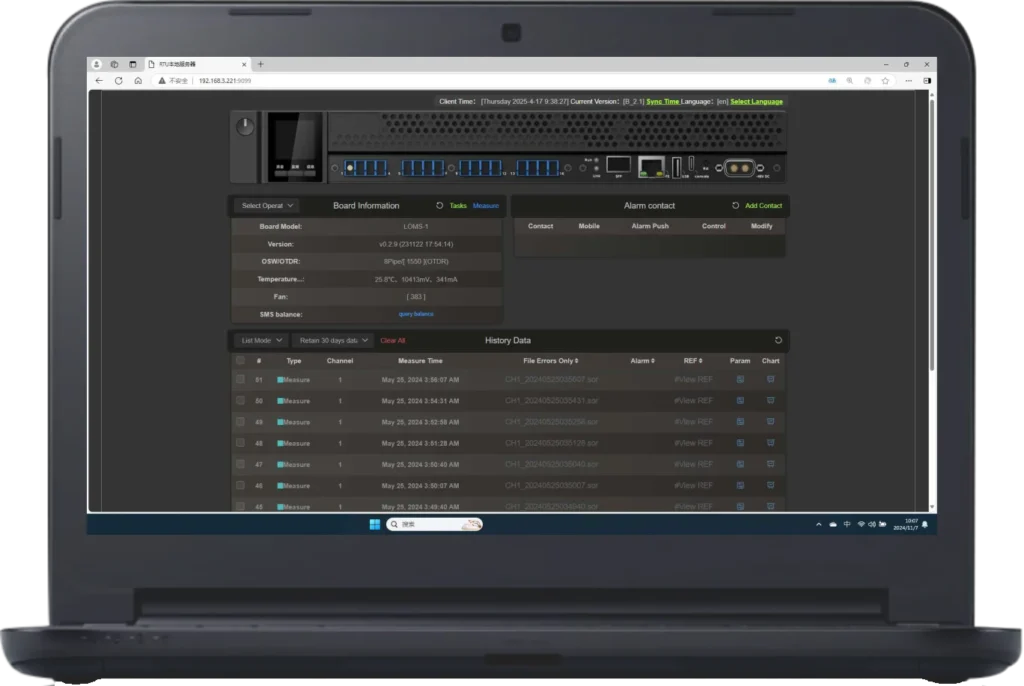Open notifications bell in system tray

point(925,525)
